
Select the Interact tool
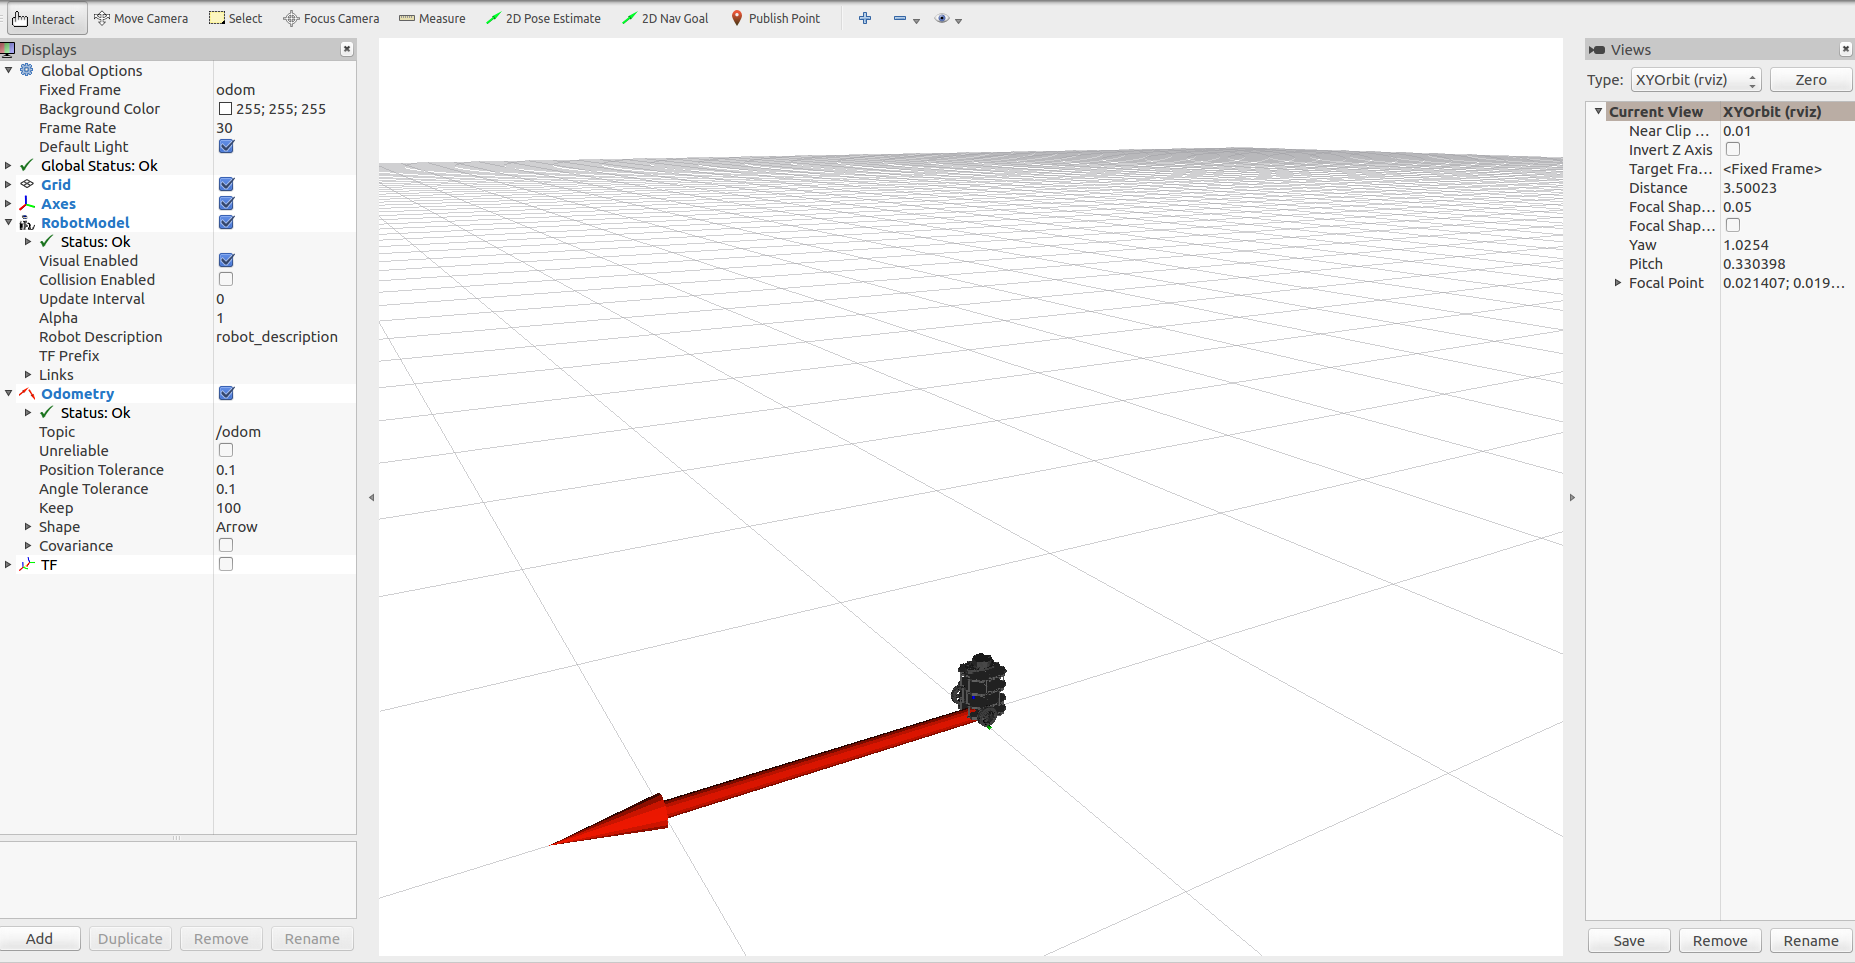[46, 18]
